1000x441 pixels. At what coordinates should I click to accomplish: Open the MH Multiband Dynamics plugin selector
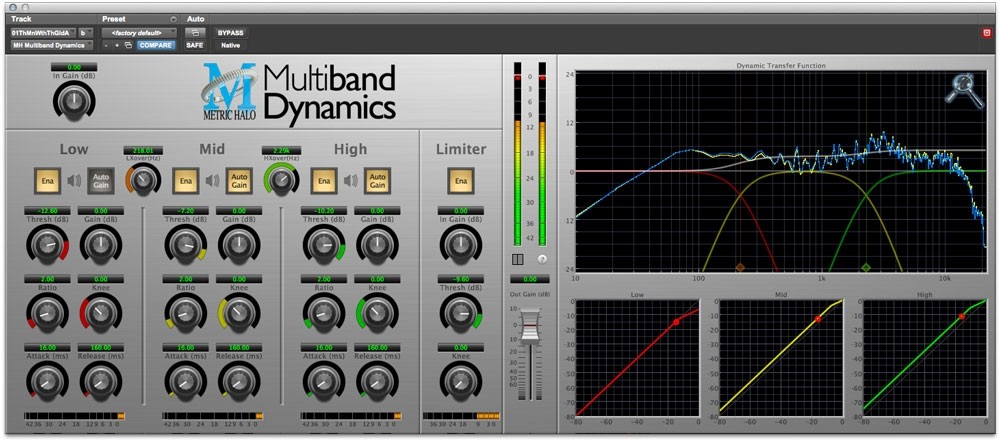click(52, 45)
